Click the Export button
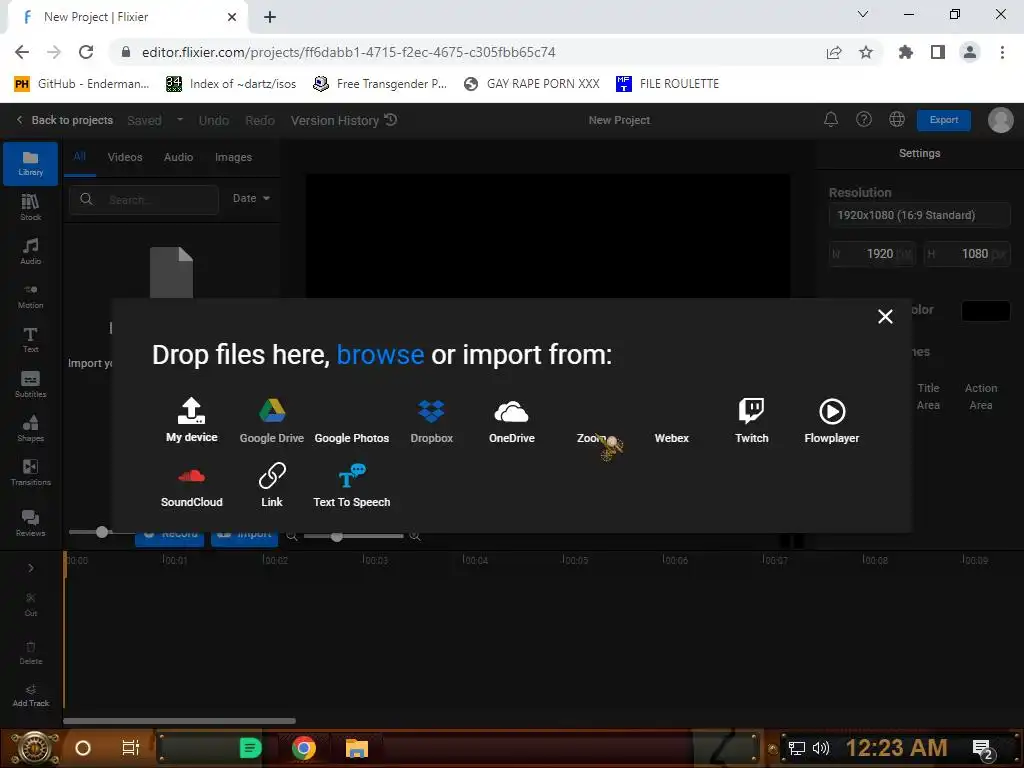1024x768 pixels. coord(944,120)
